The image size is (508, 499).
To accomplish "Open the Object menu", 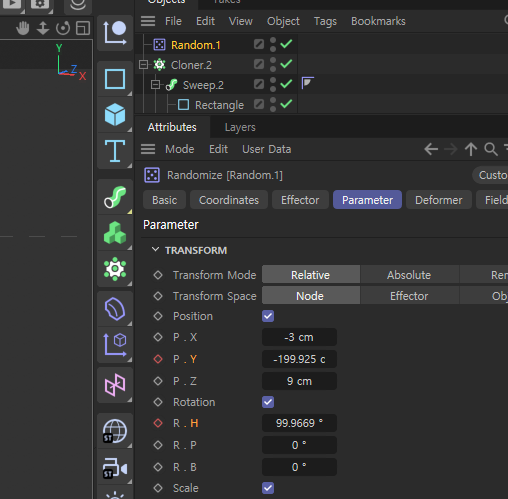I will (x=283, y=21).
